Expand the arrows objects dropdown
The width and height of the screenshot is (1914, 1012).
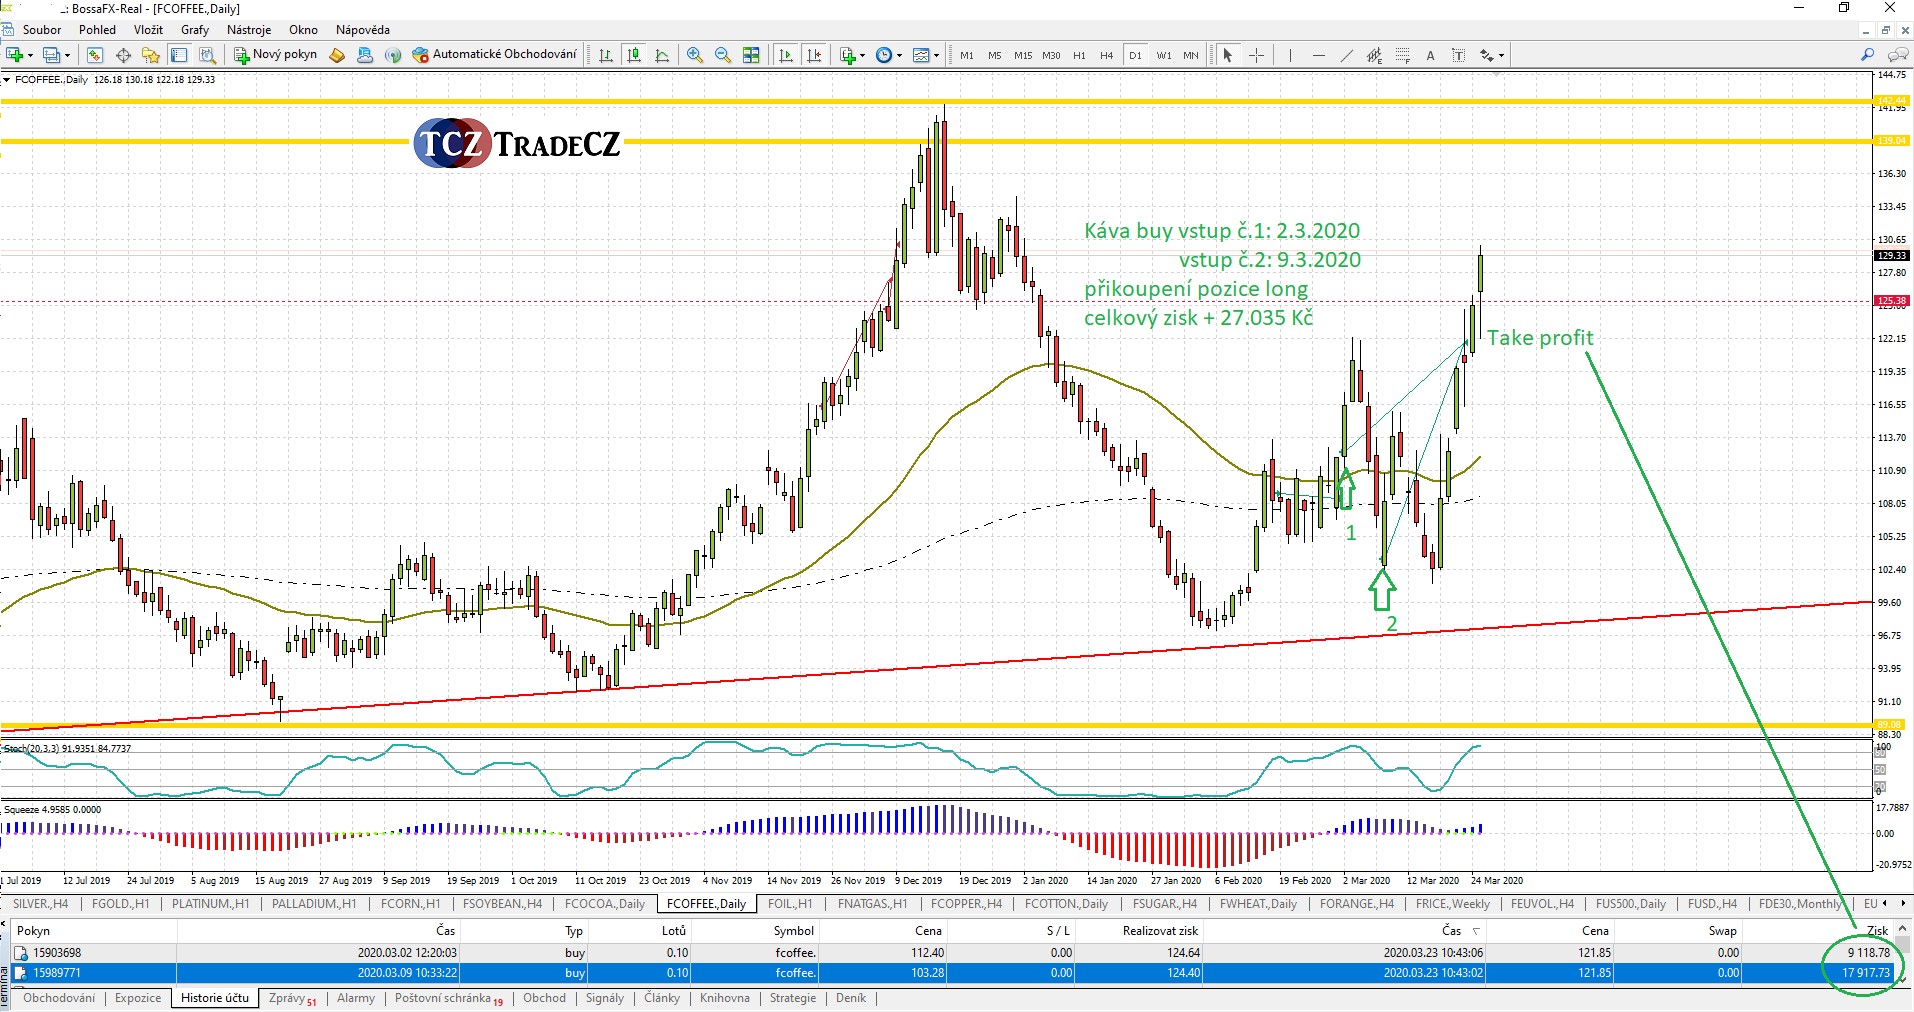1501,56
